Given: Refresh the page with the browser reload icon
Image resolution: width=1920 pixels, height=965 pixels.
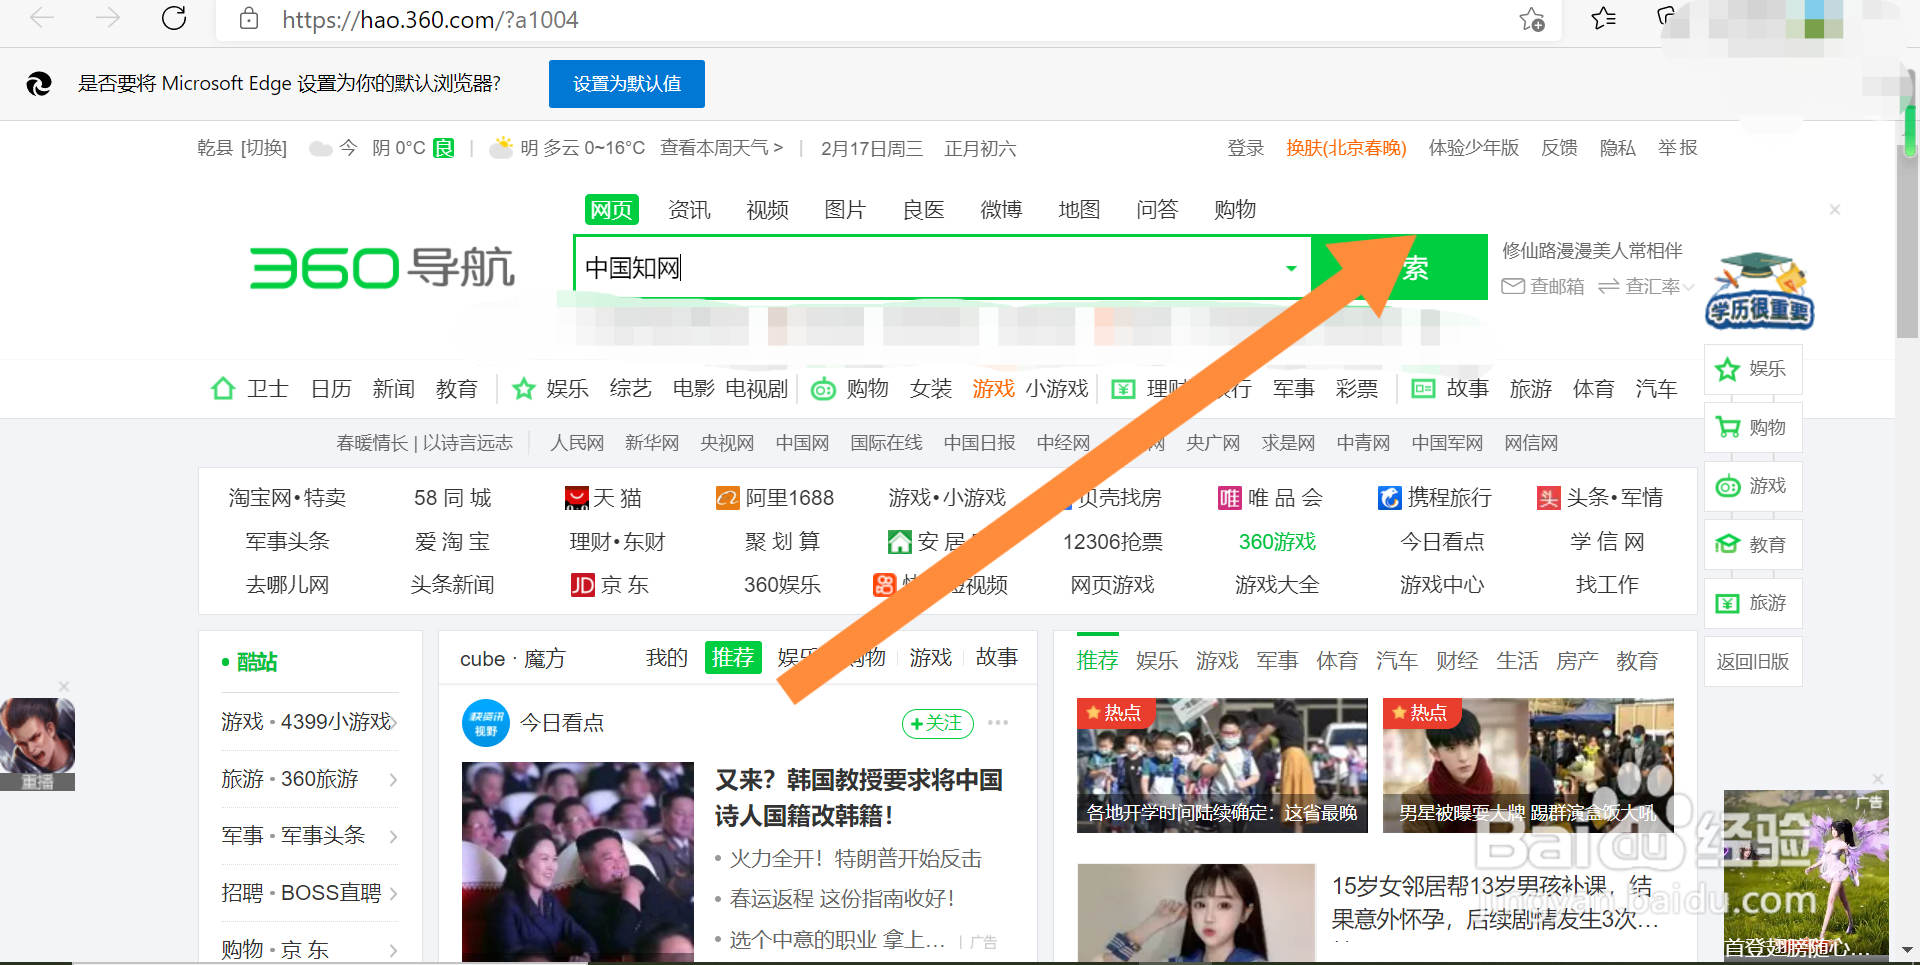Looking at the screenshot, I should pos(172,19).
